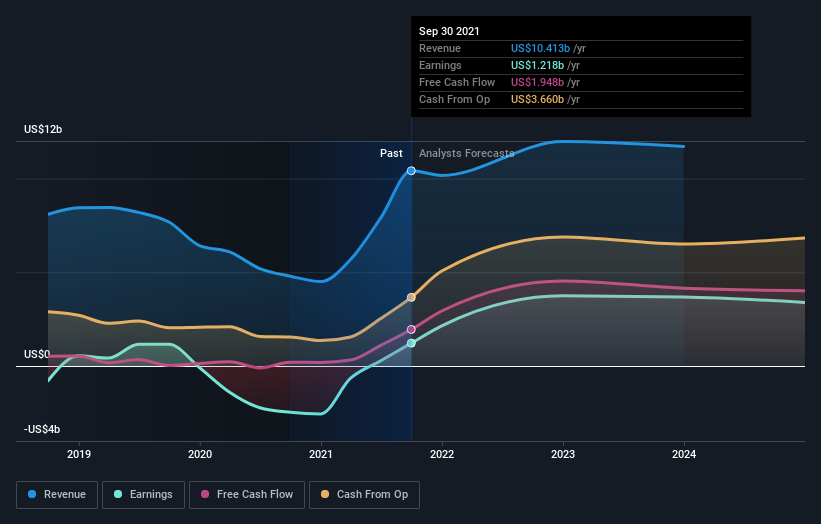The width and height of the screenshot is (821, 524).
Task: Toggle the Earnings legend button
Action: point(143,495)
